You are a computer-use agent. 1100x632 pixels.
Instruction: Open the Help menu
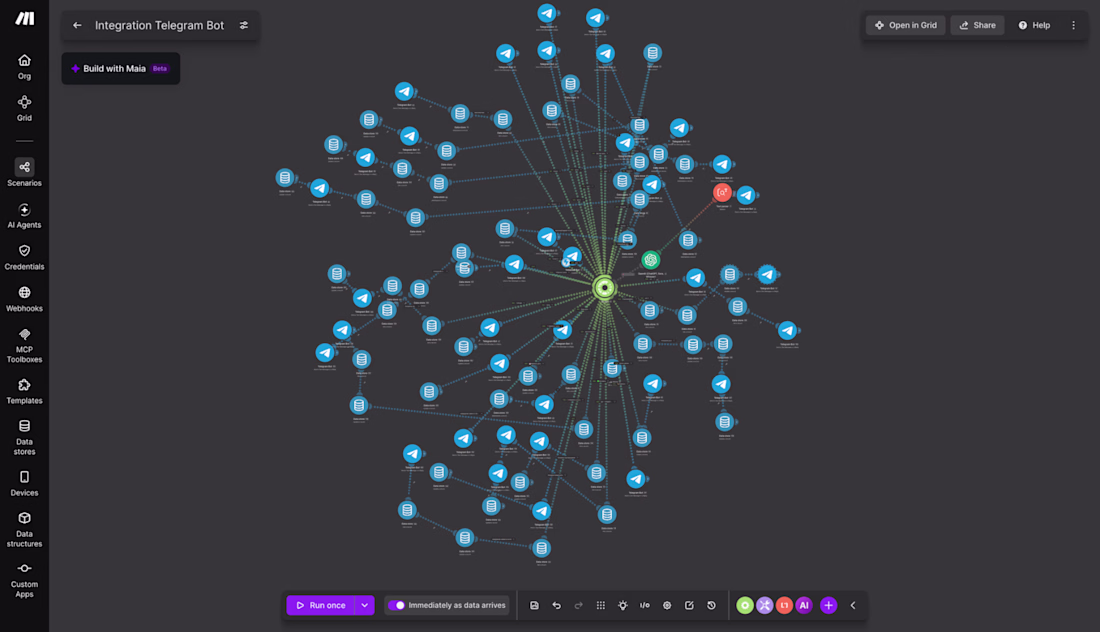pos(1034,25)
